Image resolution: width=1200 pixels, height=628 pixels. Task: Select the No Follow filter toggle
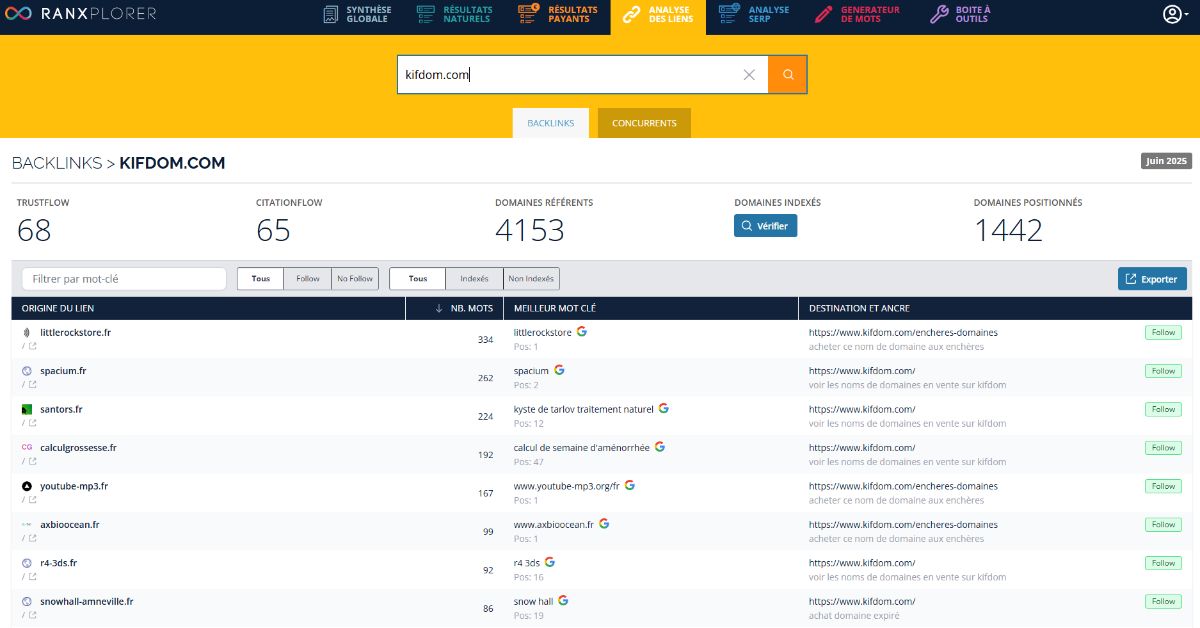(x=355, y=279)
